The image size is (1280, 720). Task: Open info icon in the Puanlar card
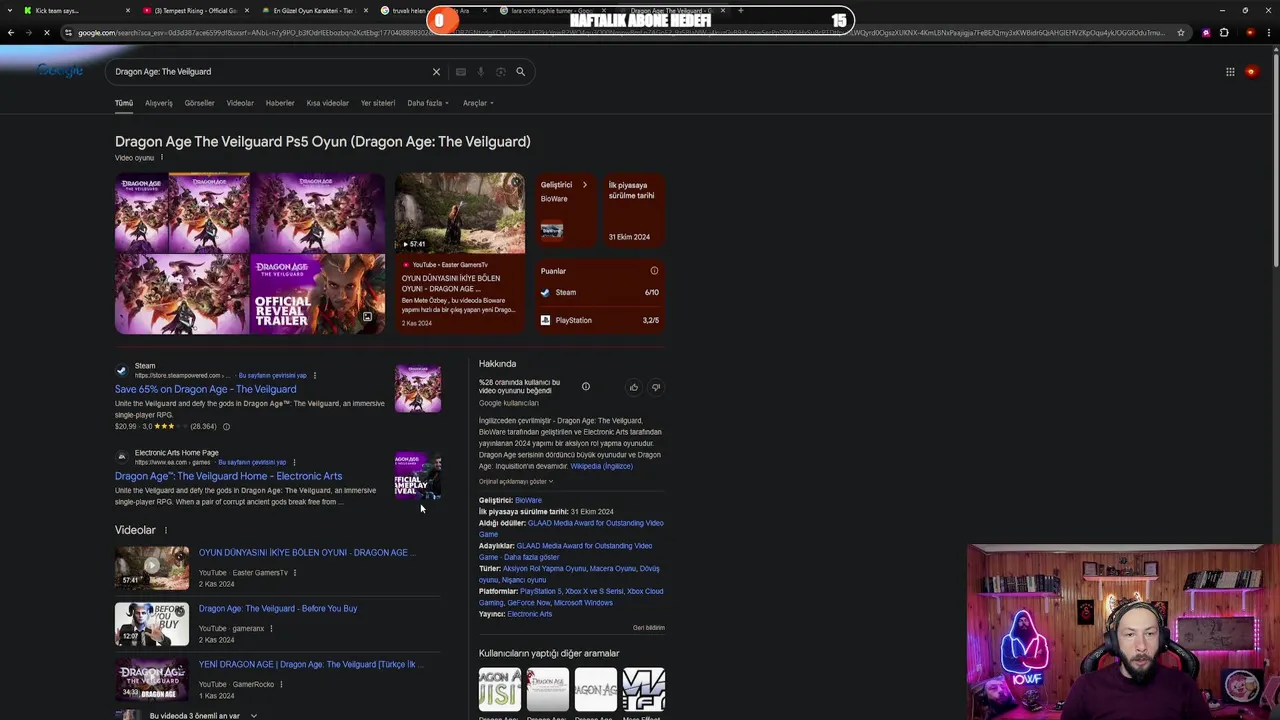pyautogui.click(x=654, y=271)
